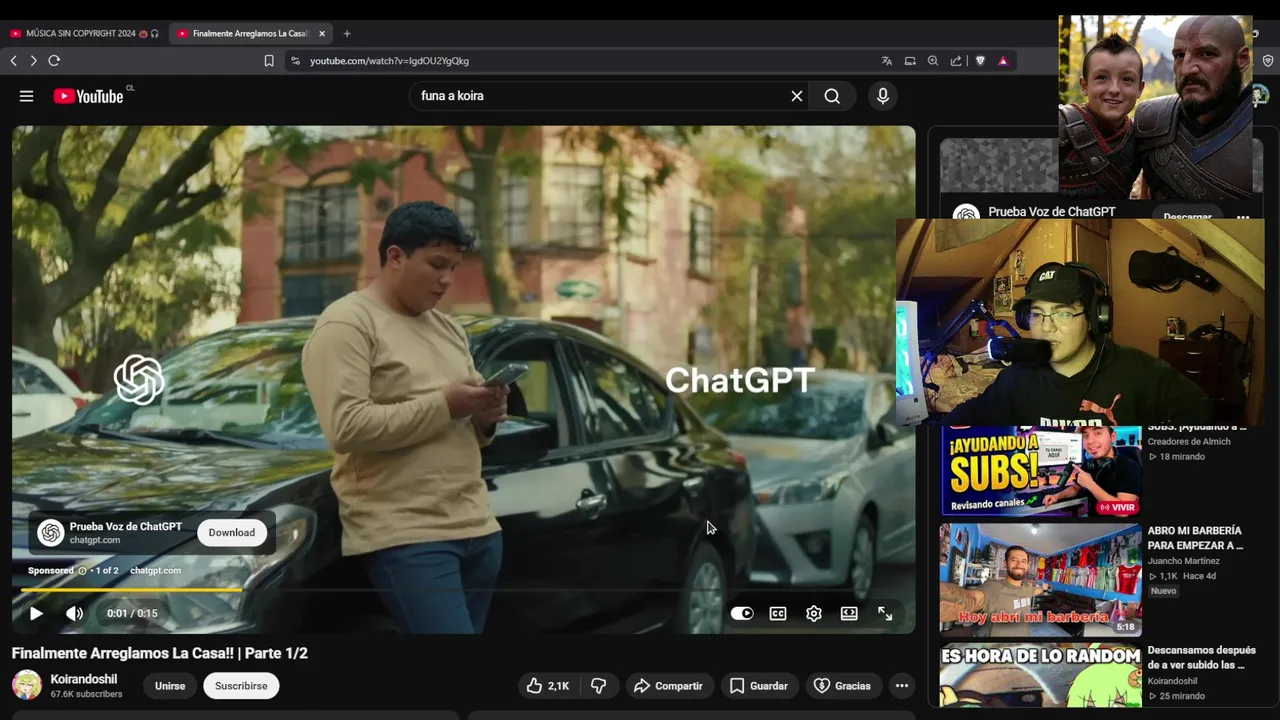Play the video with the play button
This screenshot has height=720, width=1280.
[x=36, y=613]
